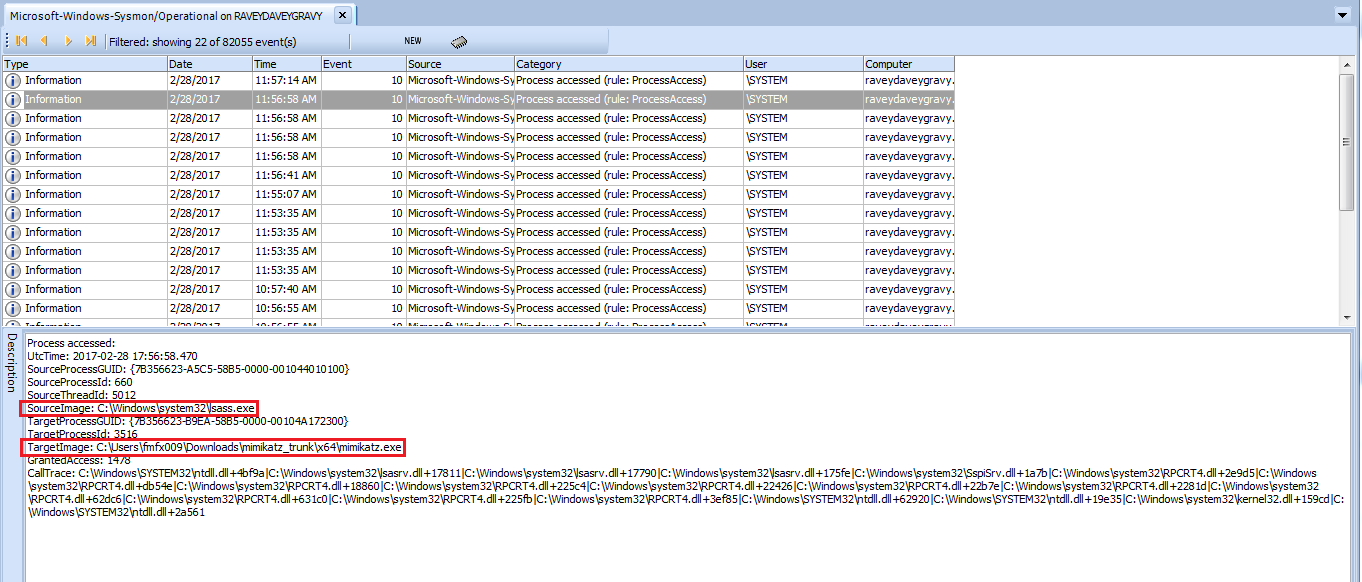Viewport: 1362px width, 582px height.
Task: Sort events by the Type column
Action: tap(85, 64)
